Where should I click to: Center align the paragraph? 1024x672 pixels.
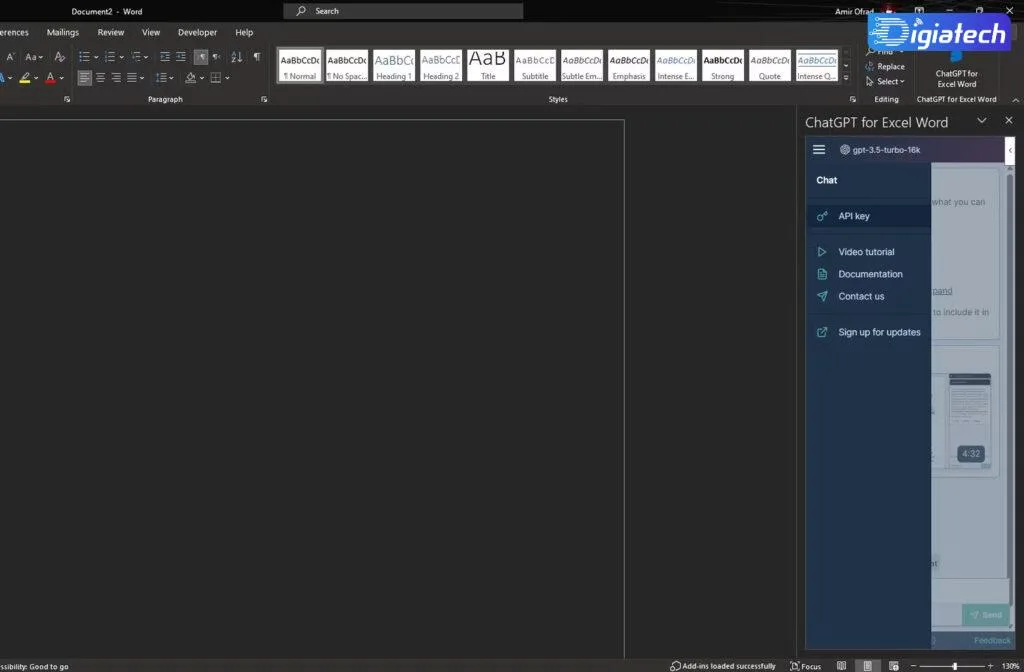101,78
